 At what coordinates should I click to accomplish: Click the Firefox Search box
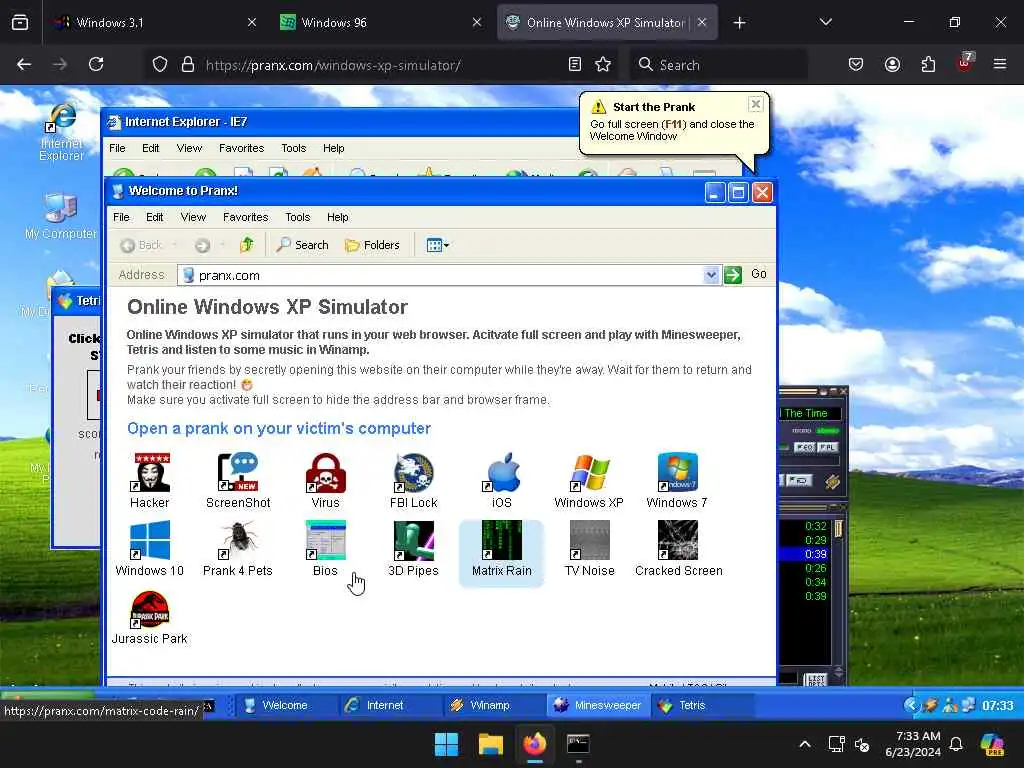[x=718, y=65]
